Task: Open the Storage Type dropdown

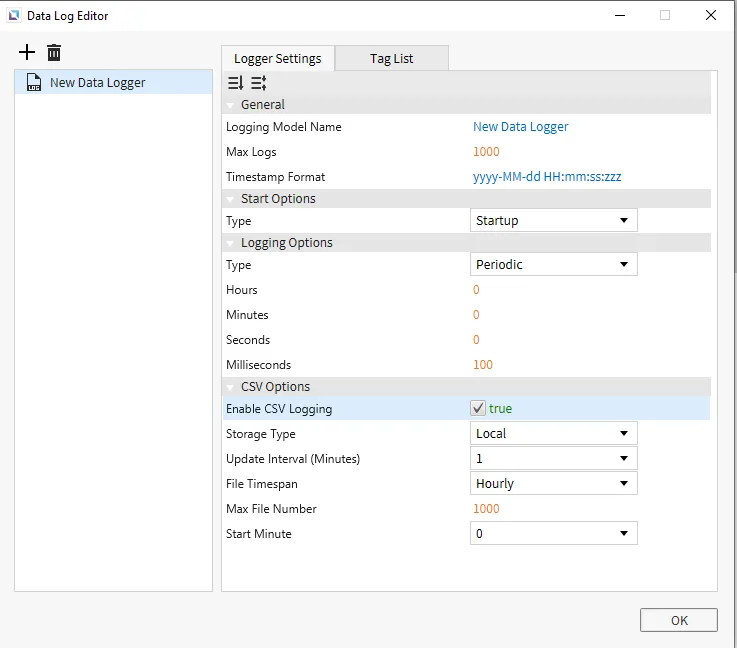Action: coord(553,434)
